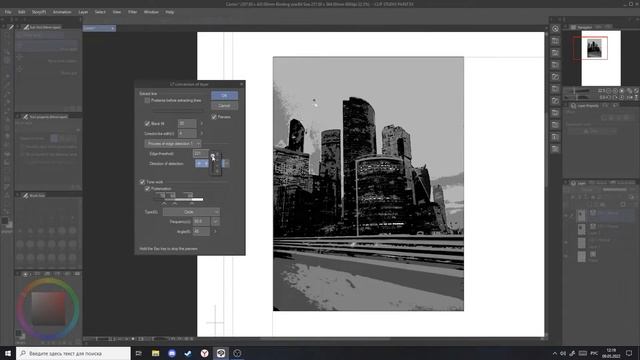640x360 pixels.
Task: Open Discord from the taskbar
Action: click(172, 353)
